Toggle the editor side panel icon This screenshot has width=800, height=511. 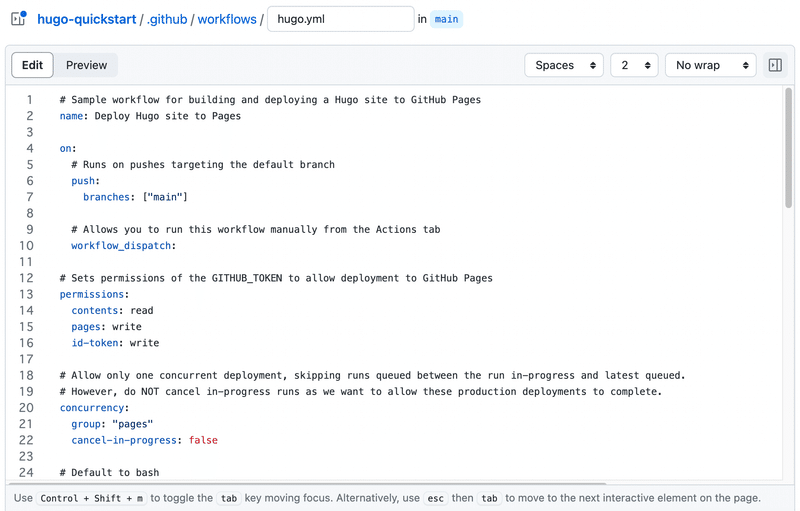775,65
